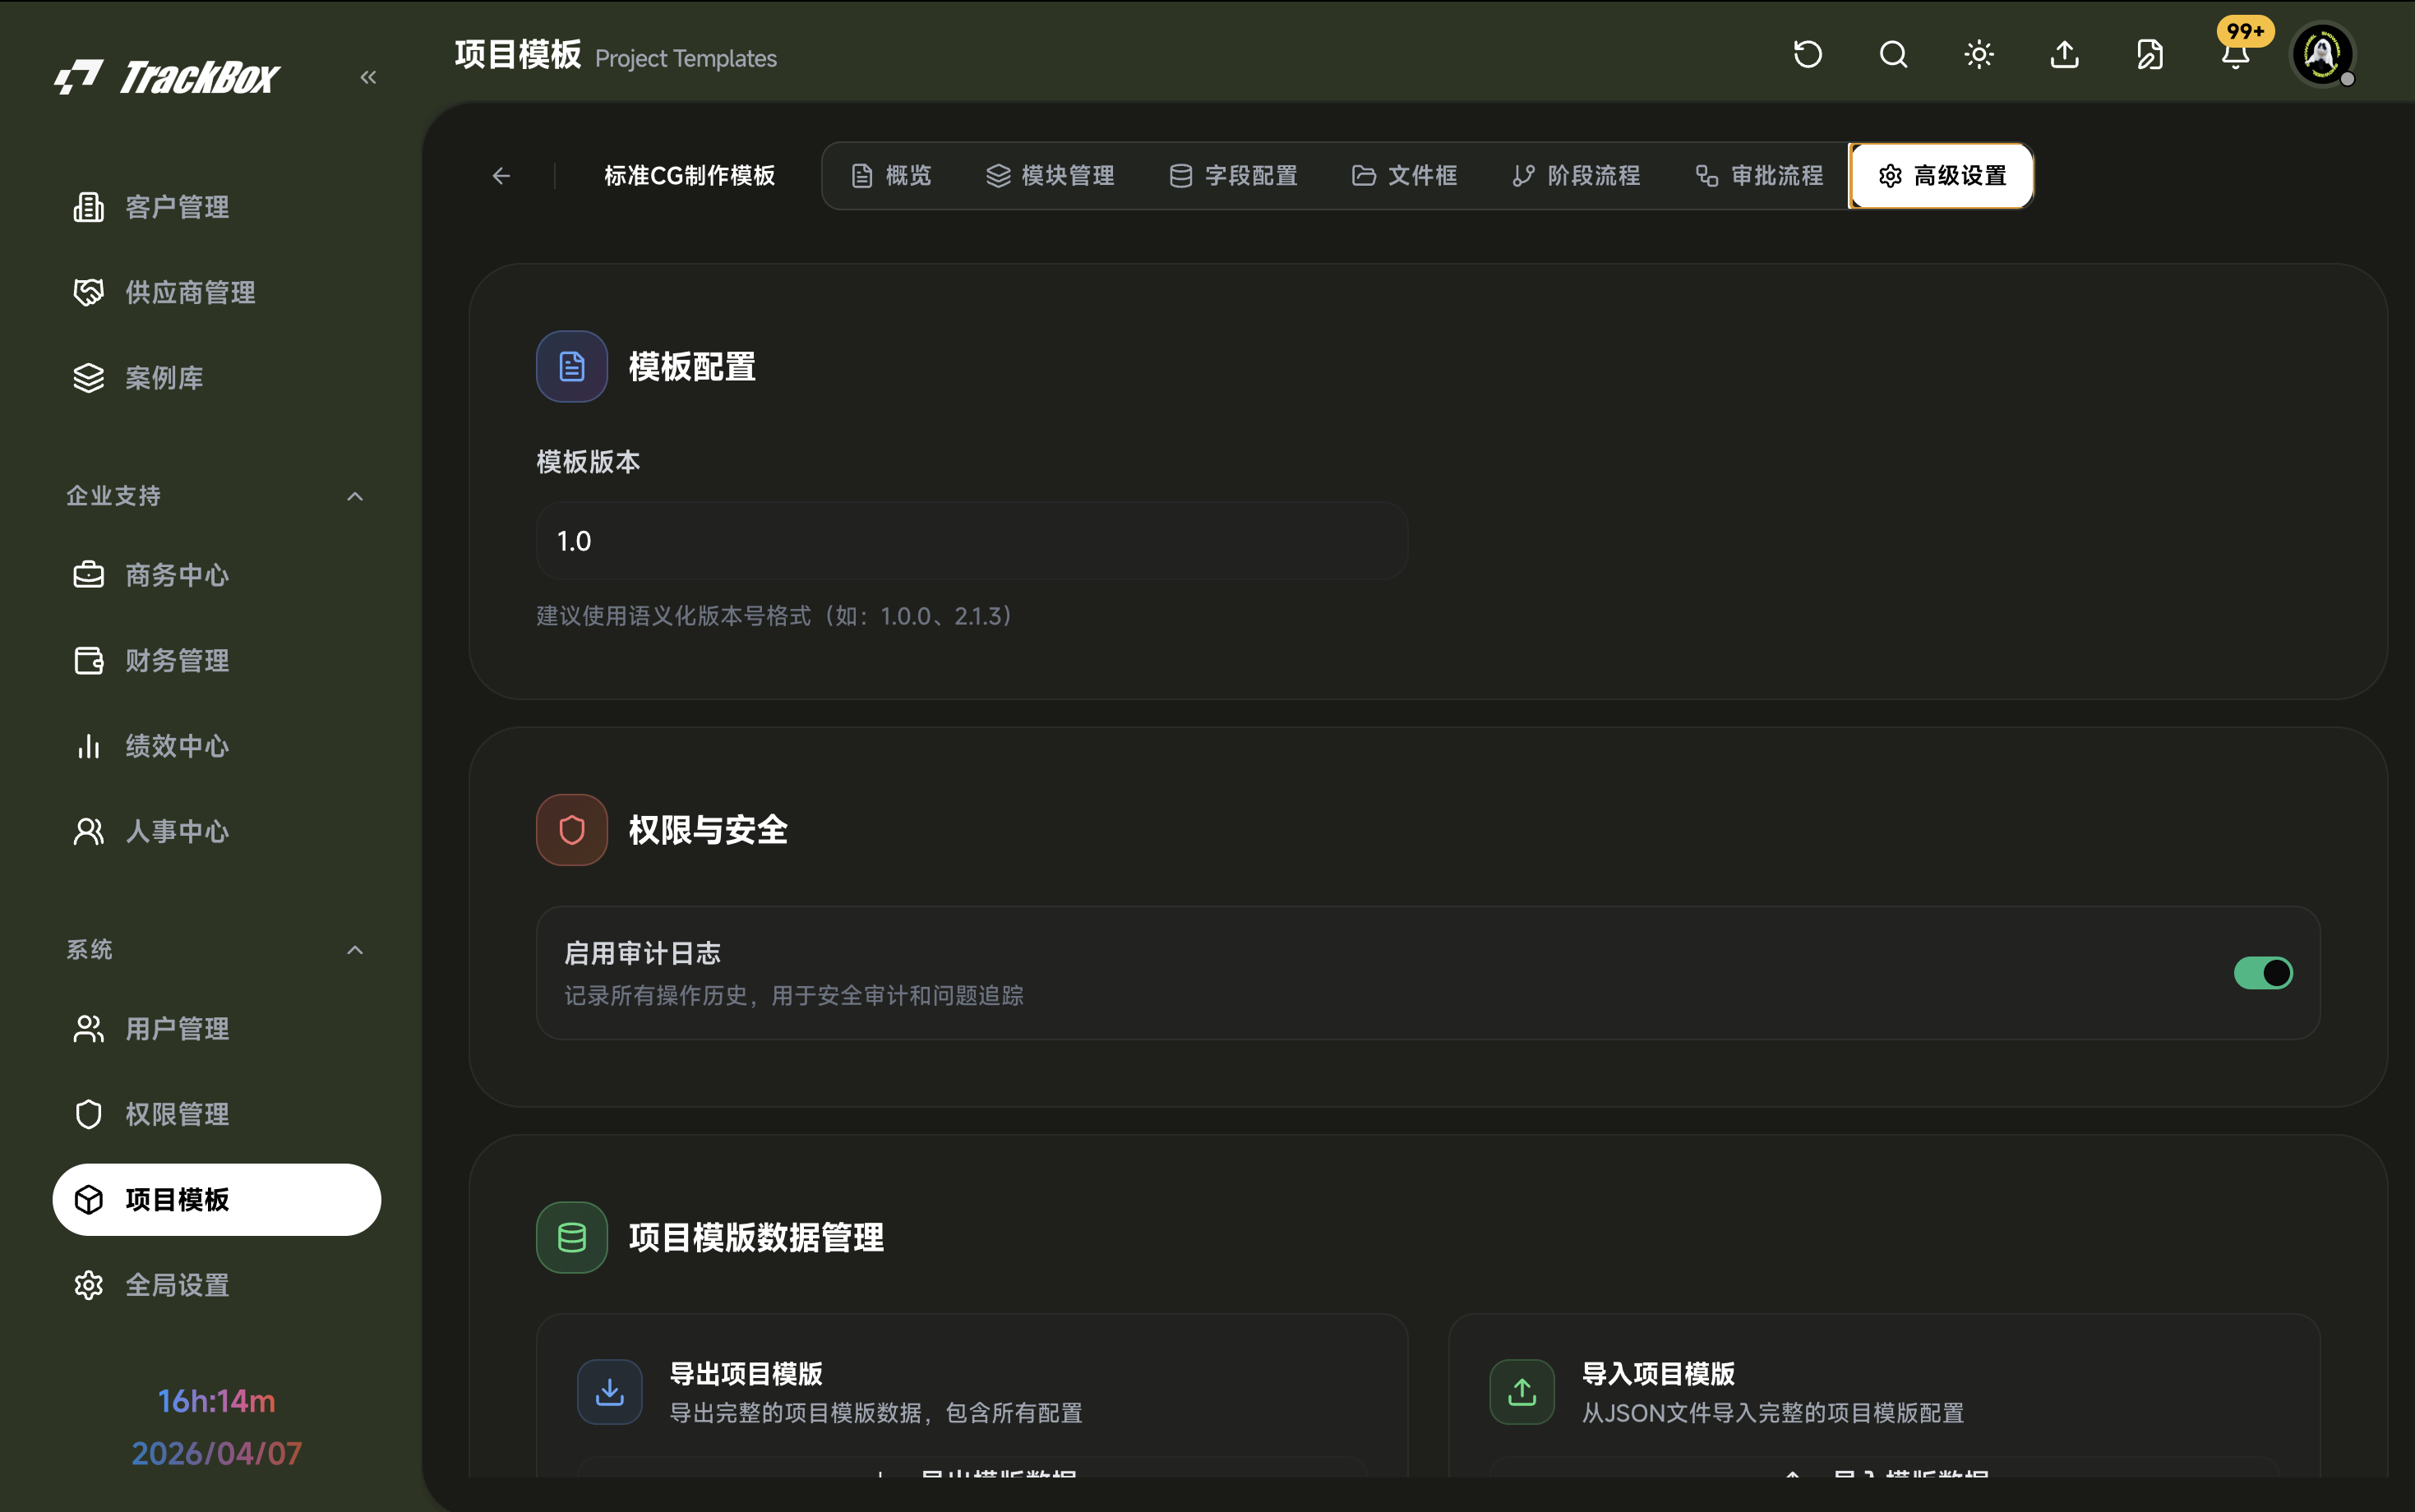Toggle light theme with sun icon
Screen dimensions: 2415x1512
(1979, 54)
